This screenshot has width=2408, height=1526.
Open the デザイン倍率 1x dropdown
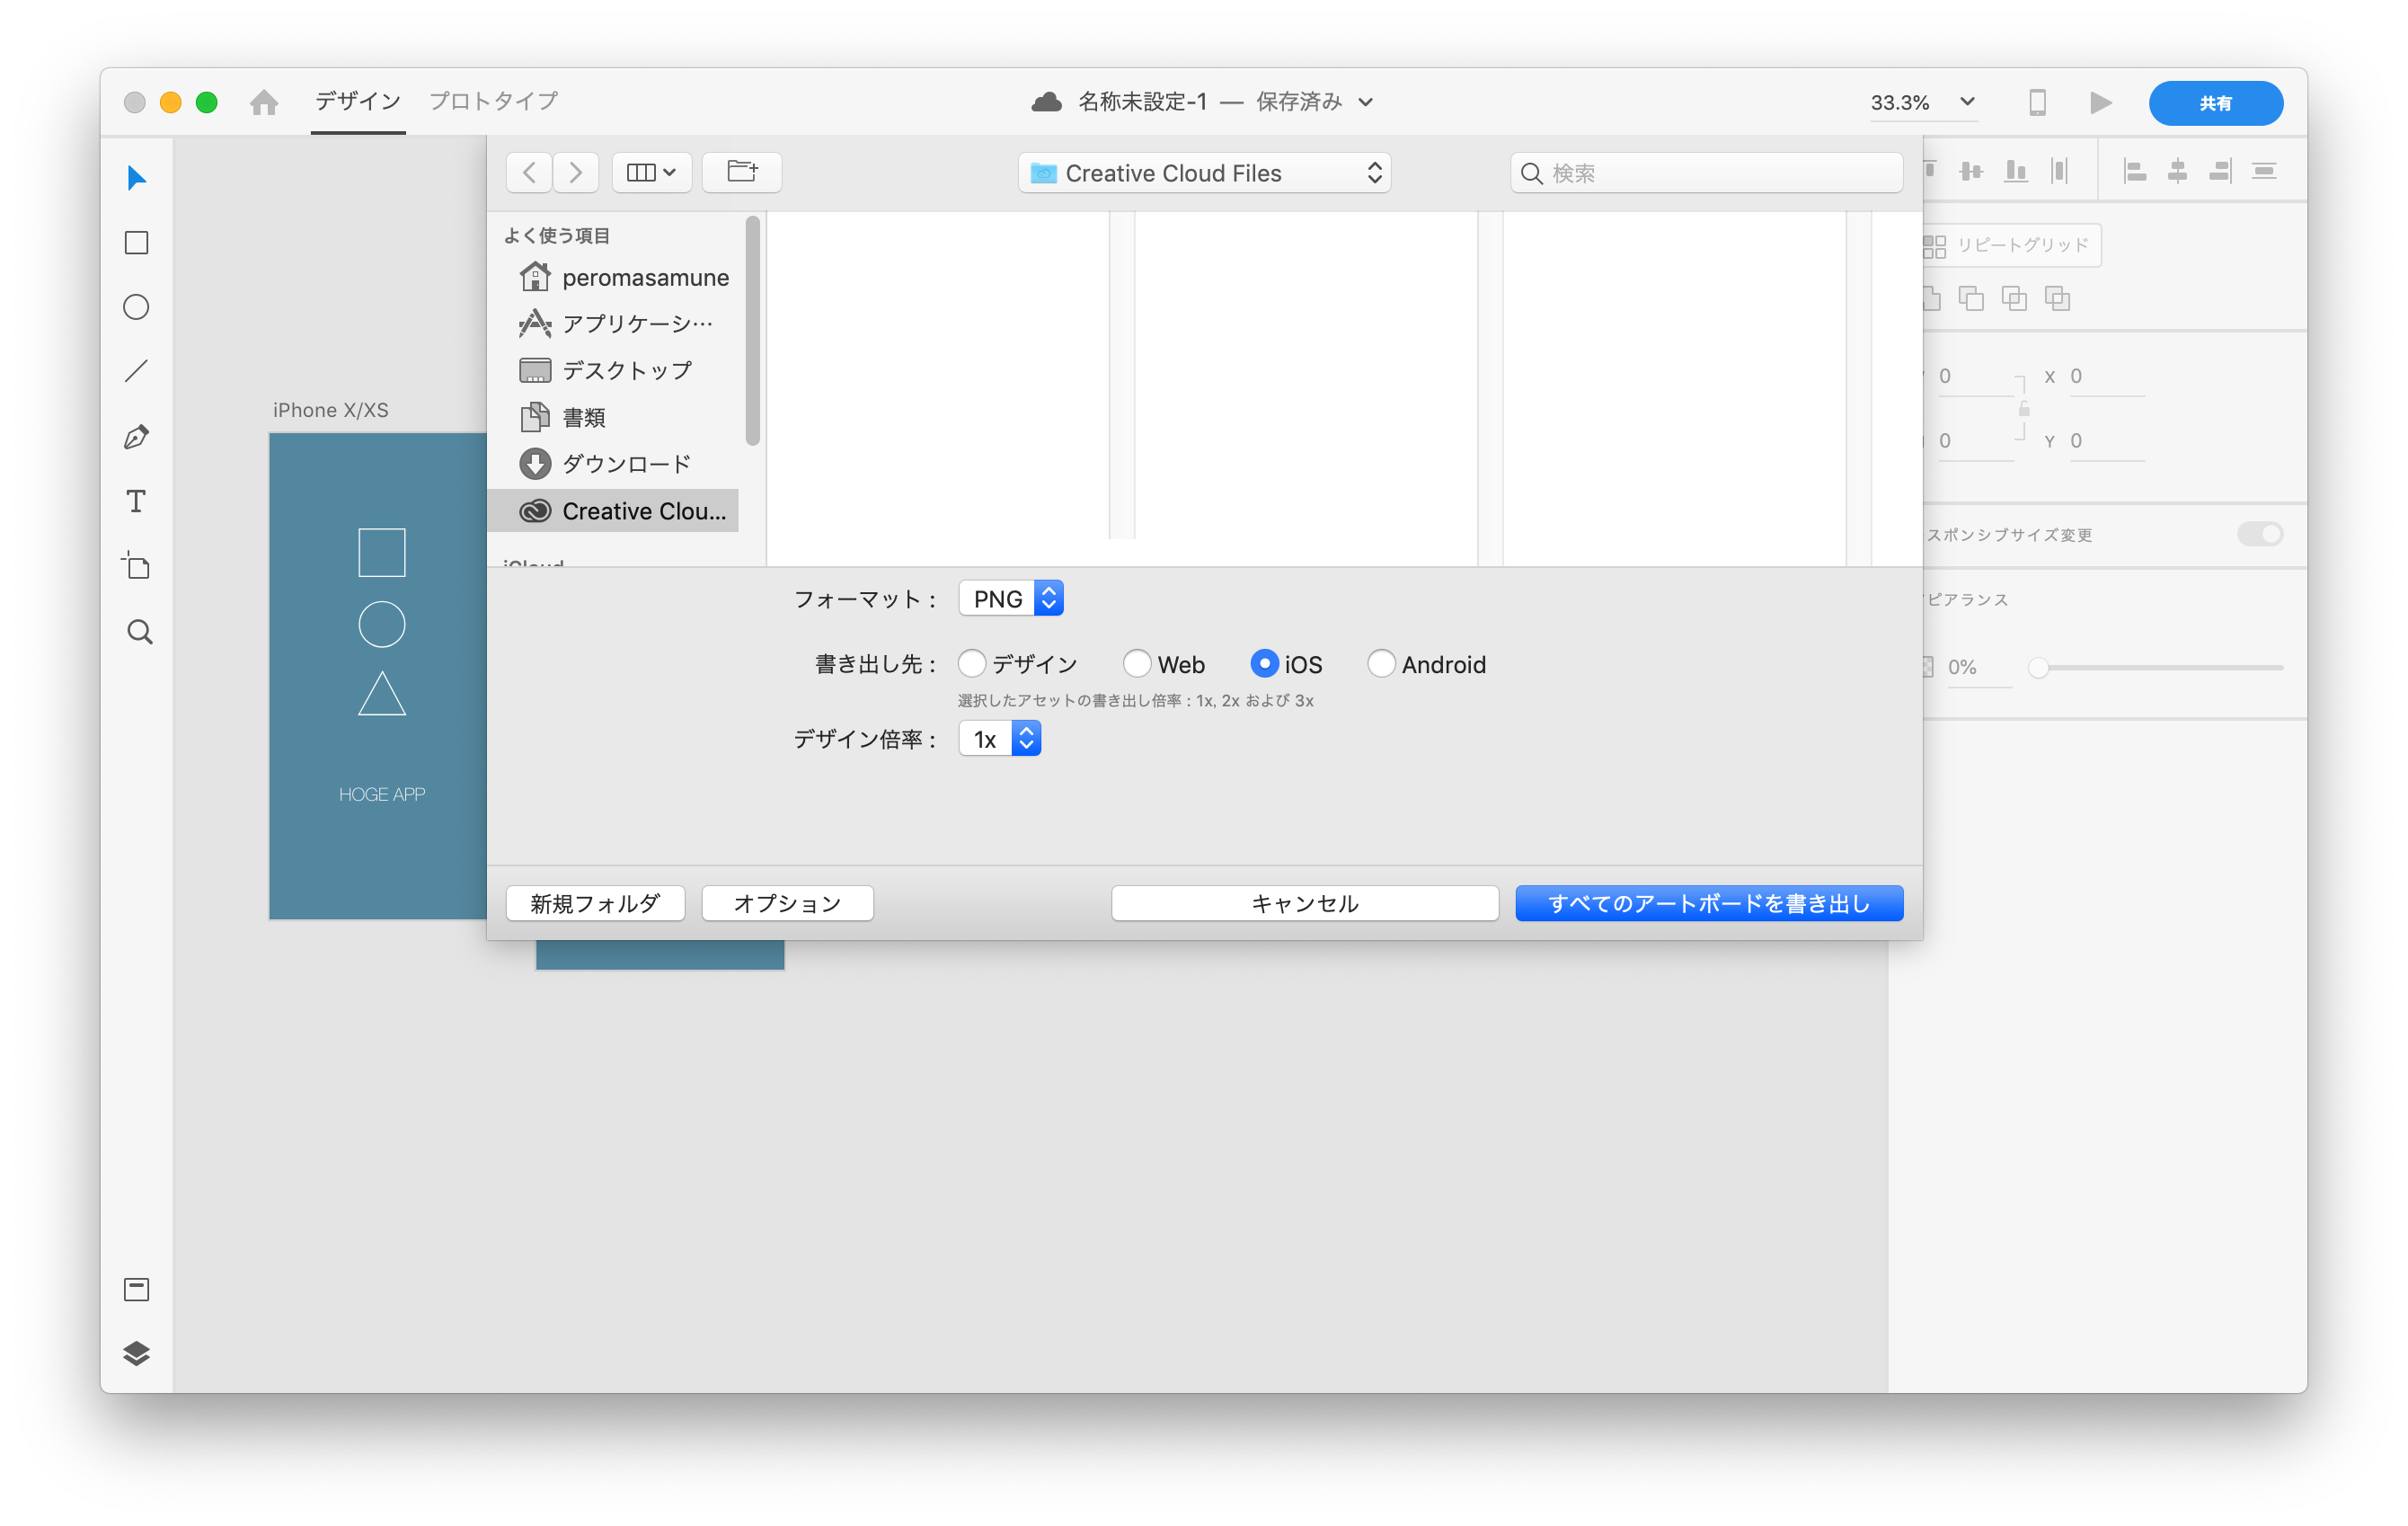coord(1000,739)
